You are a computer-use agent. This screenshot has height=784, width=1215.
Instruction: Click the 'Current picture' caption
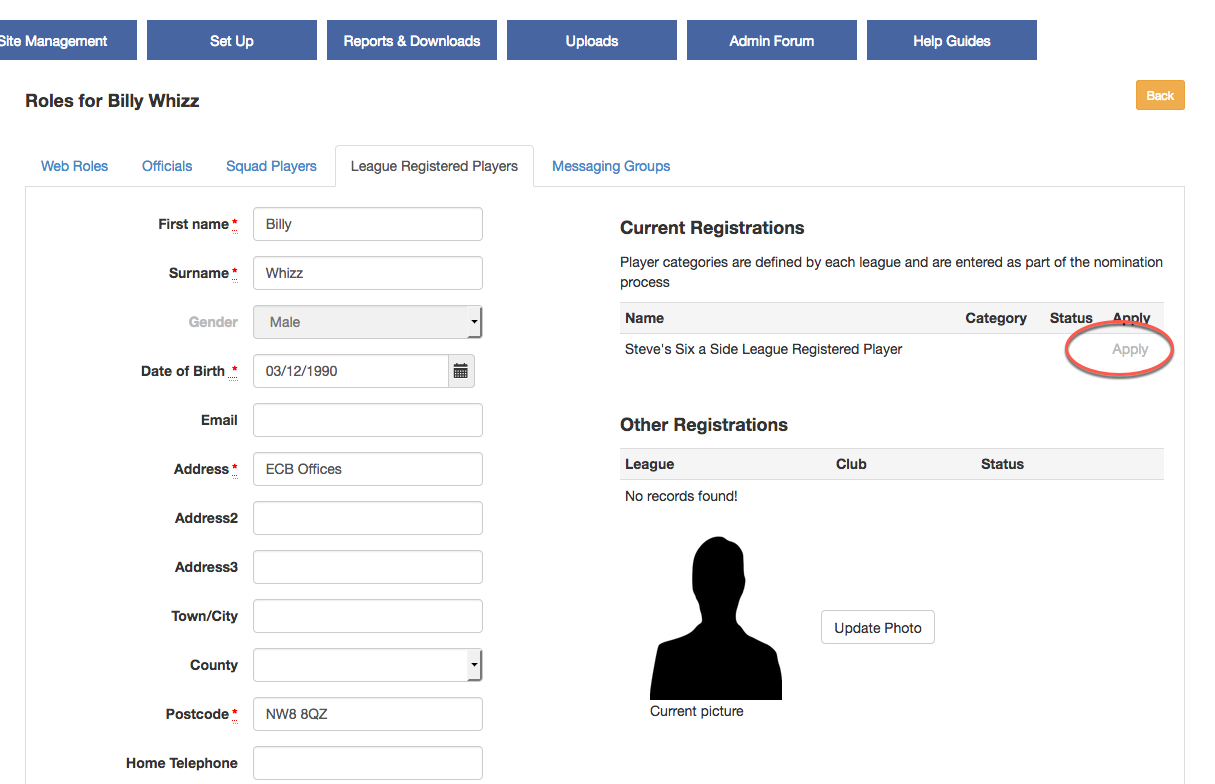697,711
